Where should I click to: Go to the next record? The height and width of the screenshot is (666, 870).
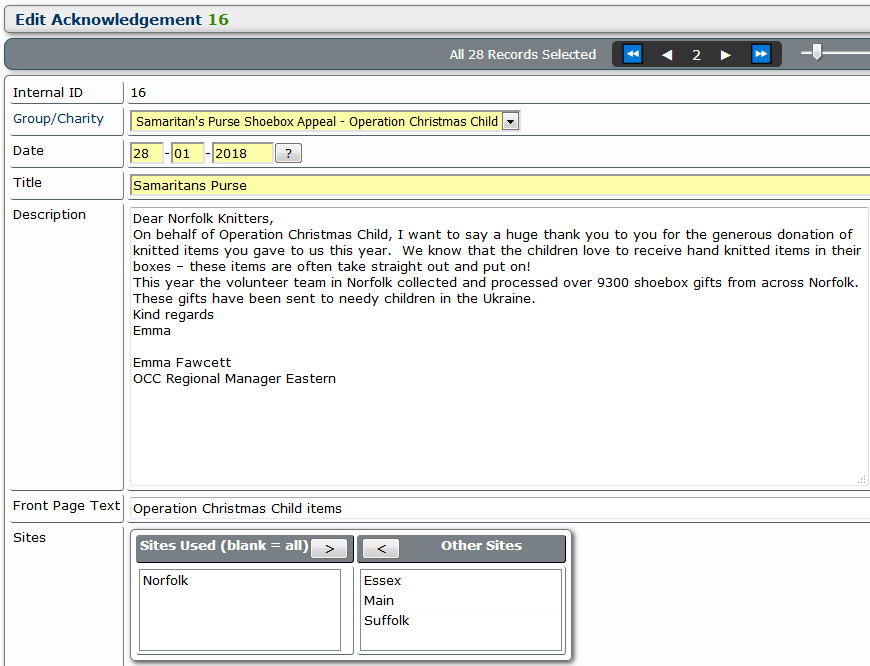[725, 55]
